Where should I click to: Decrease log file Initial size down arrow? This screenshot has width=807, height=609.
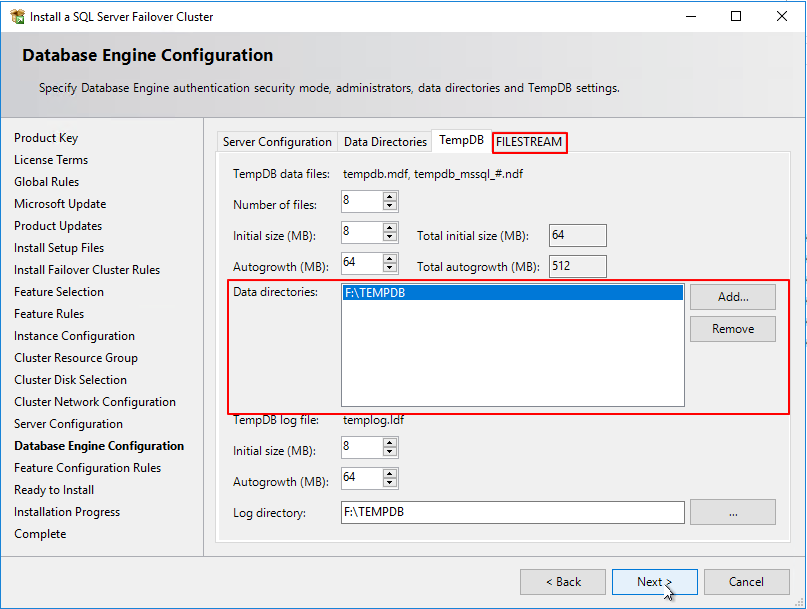point(390,451)
